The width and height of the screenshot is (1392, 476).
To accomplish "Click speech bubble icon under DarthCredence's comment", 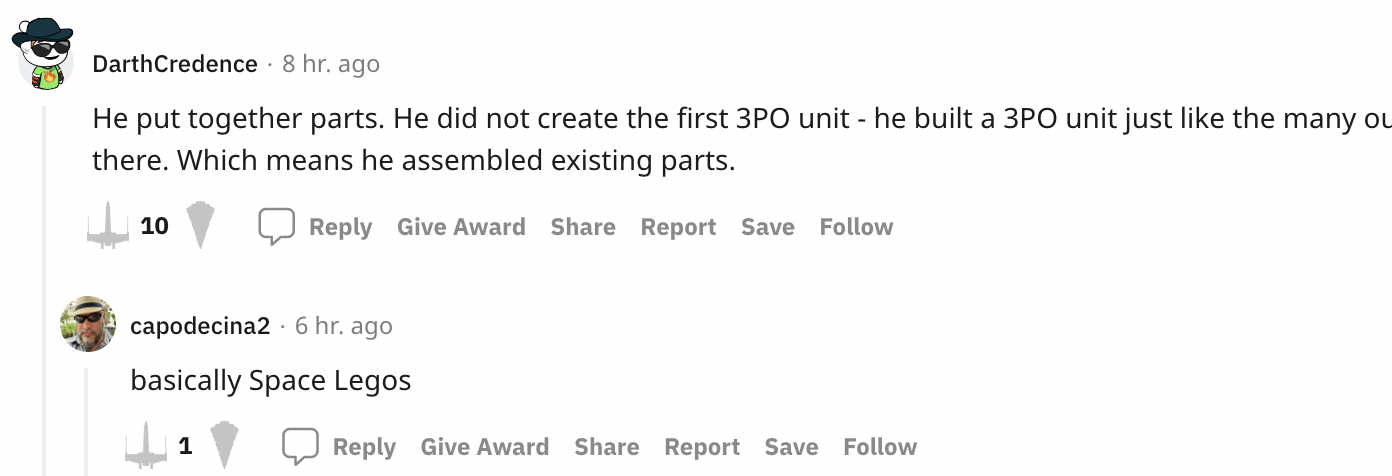I will (276, 226).
